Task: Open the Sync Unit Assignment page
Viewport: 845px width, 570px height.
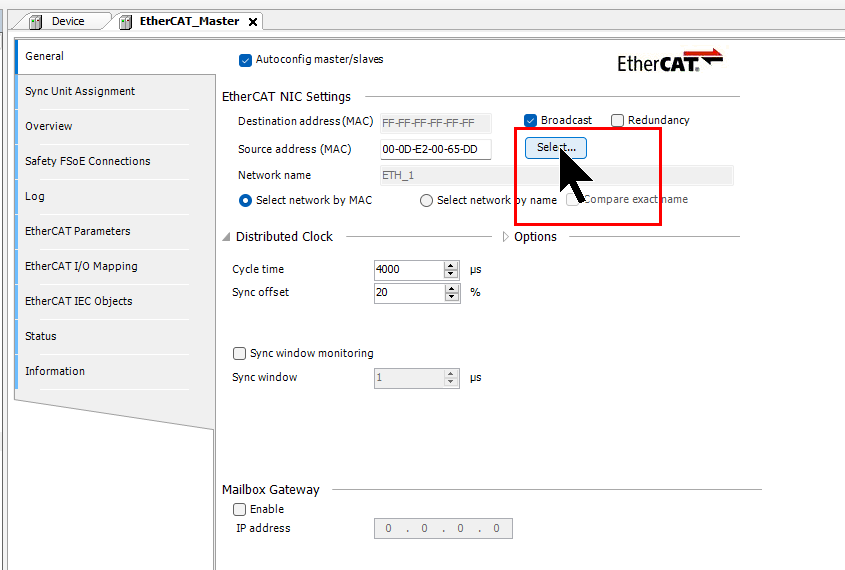Action: [80, 92]
